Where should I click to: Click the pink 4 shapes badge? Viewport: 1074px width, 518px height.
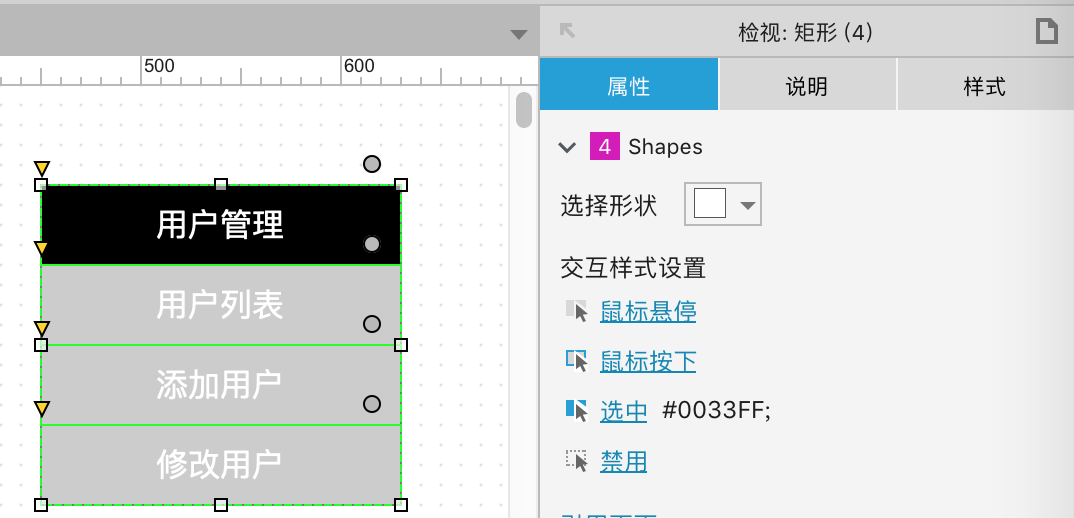coord(605,147)
